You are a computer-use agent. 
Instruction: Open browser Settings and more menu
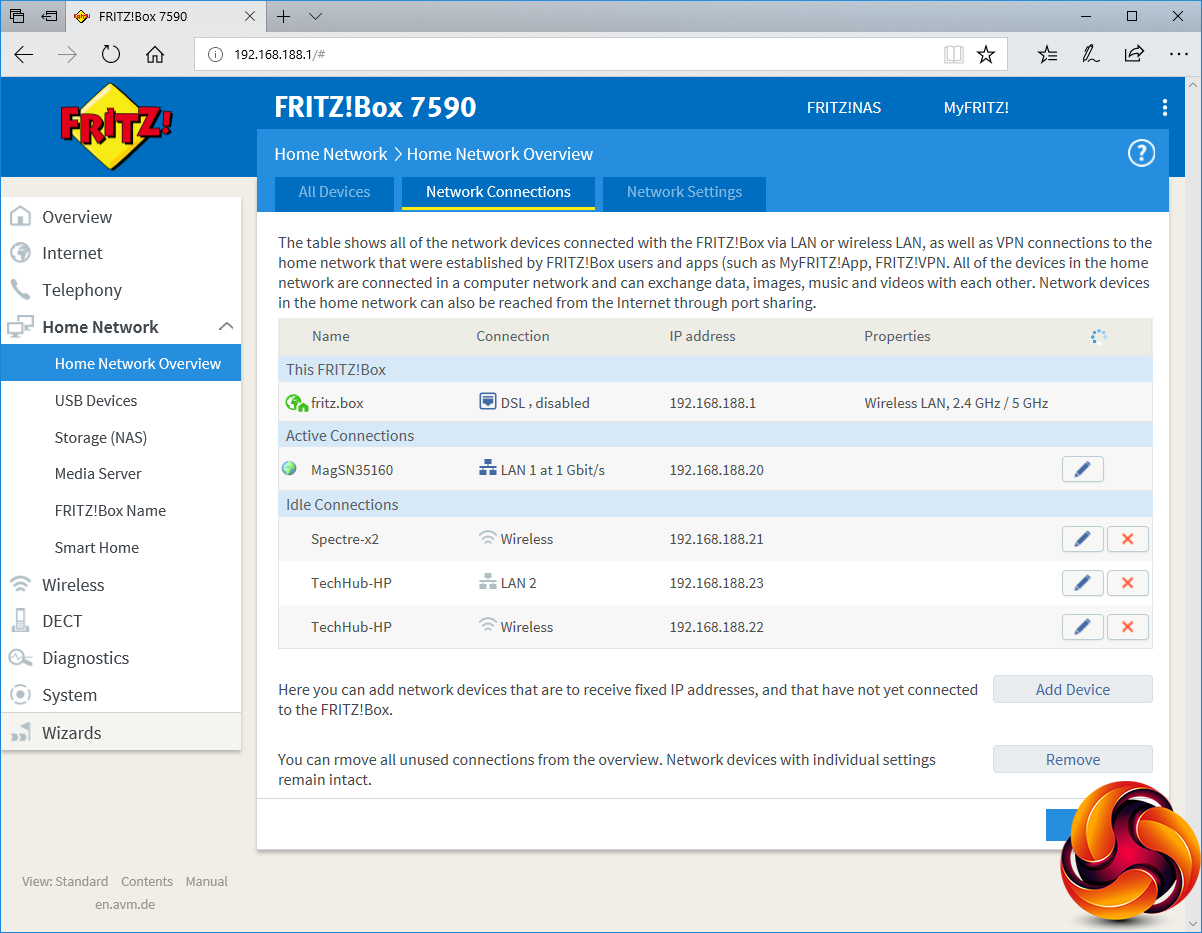(1178, 54)
